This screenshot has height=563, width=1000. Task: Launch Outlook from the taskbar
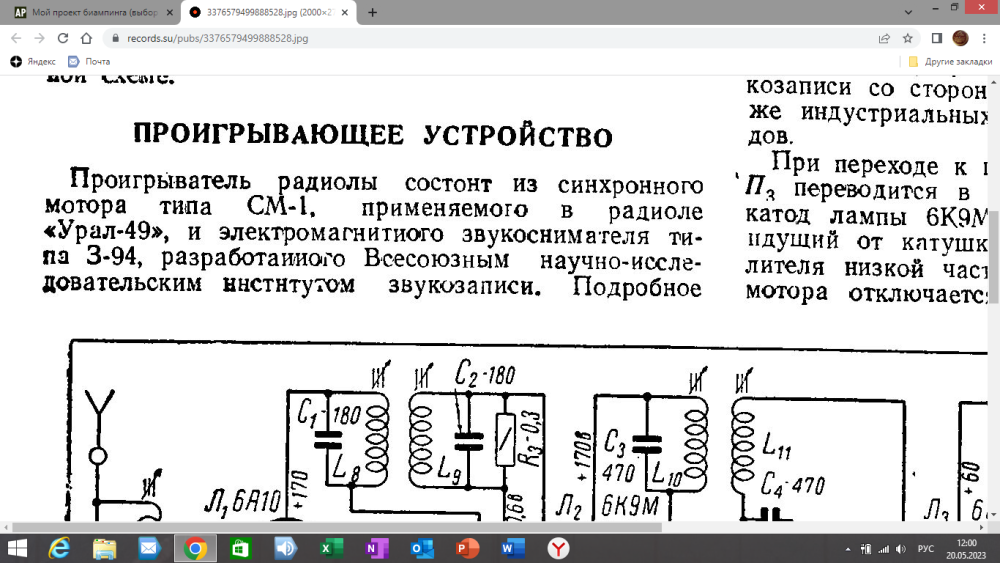(x=422, y=548)
